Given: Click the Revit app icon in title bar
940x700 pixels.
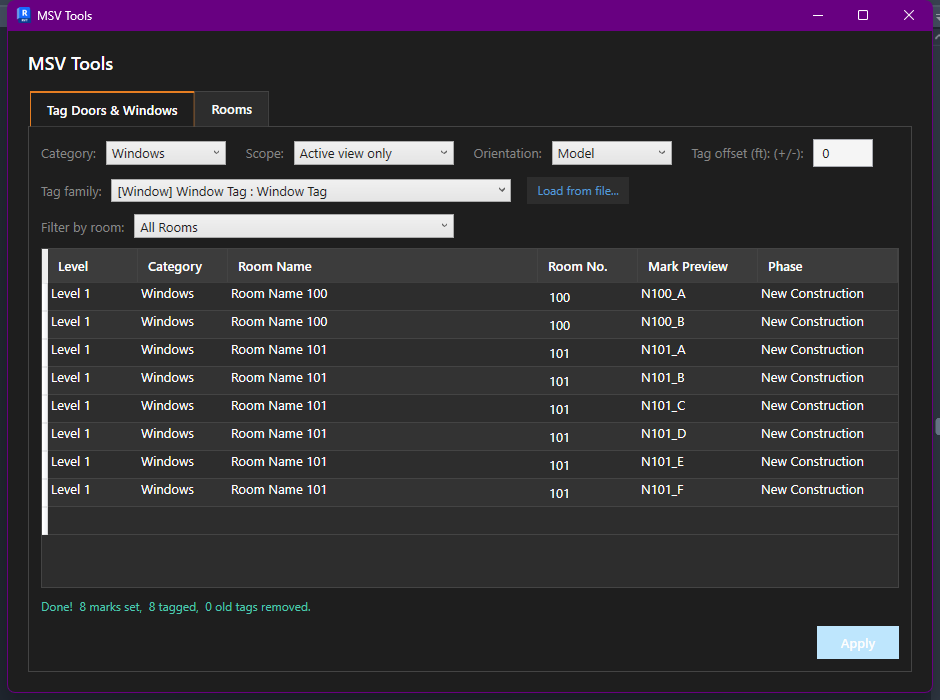Looking at the screenshot, I should tap(23, 15).
